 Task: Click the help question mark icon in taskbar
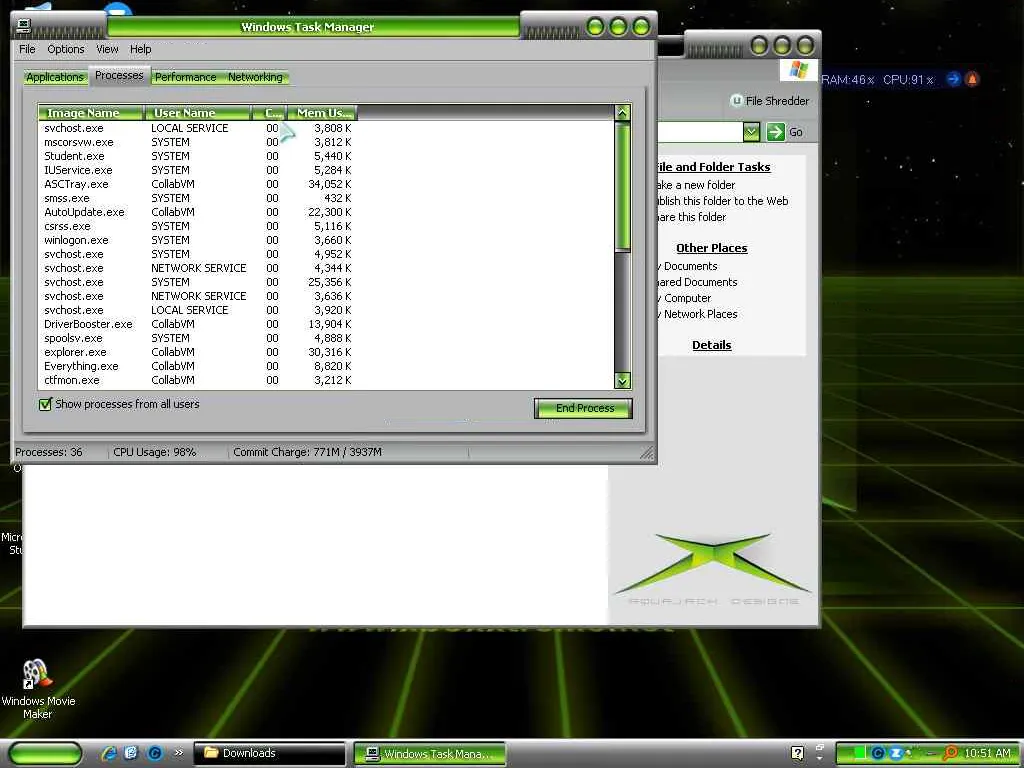point(797,753)
